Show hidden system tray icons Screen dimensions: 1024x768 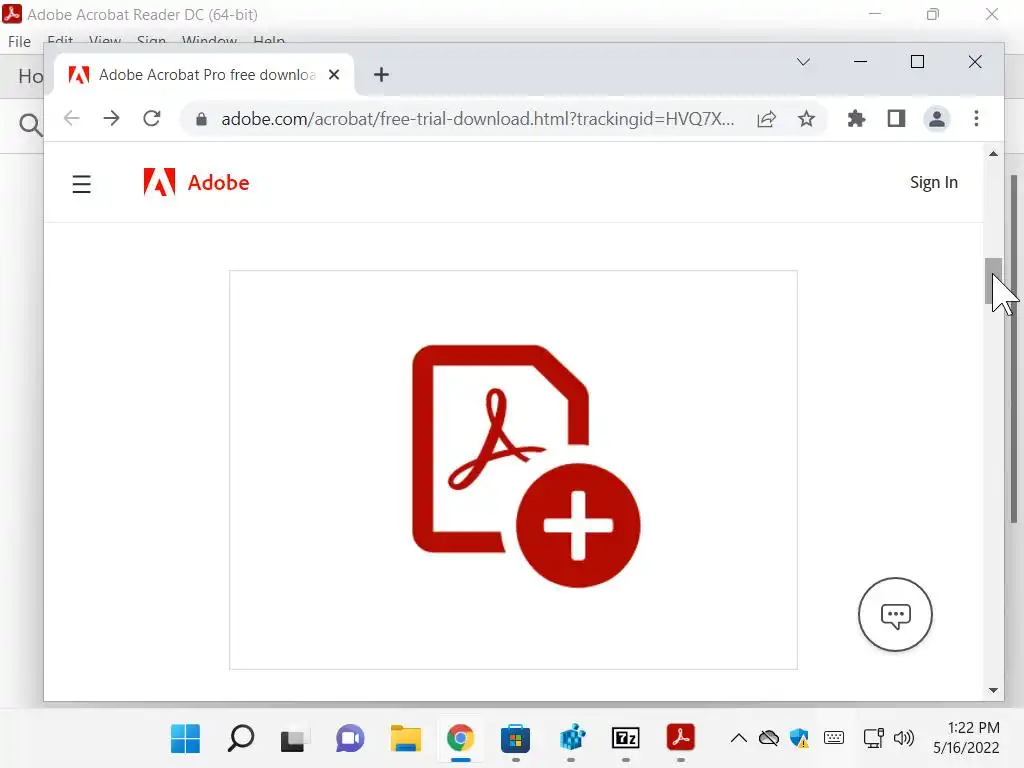739,739
